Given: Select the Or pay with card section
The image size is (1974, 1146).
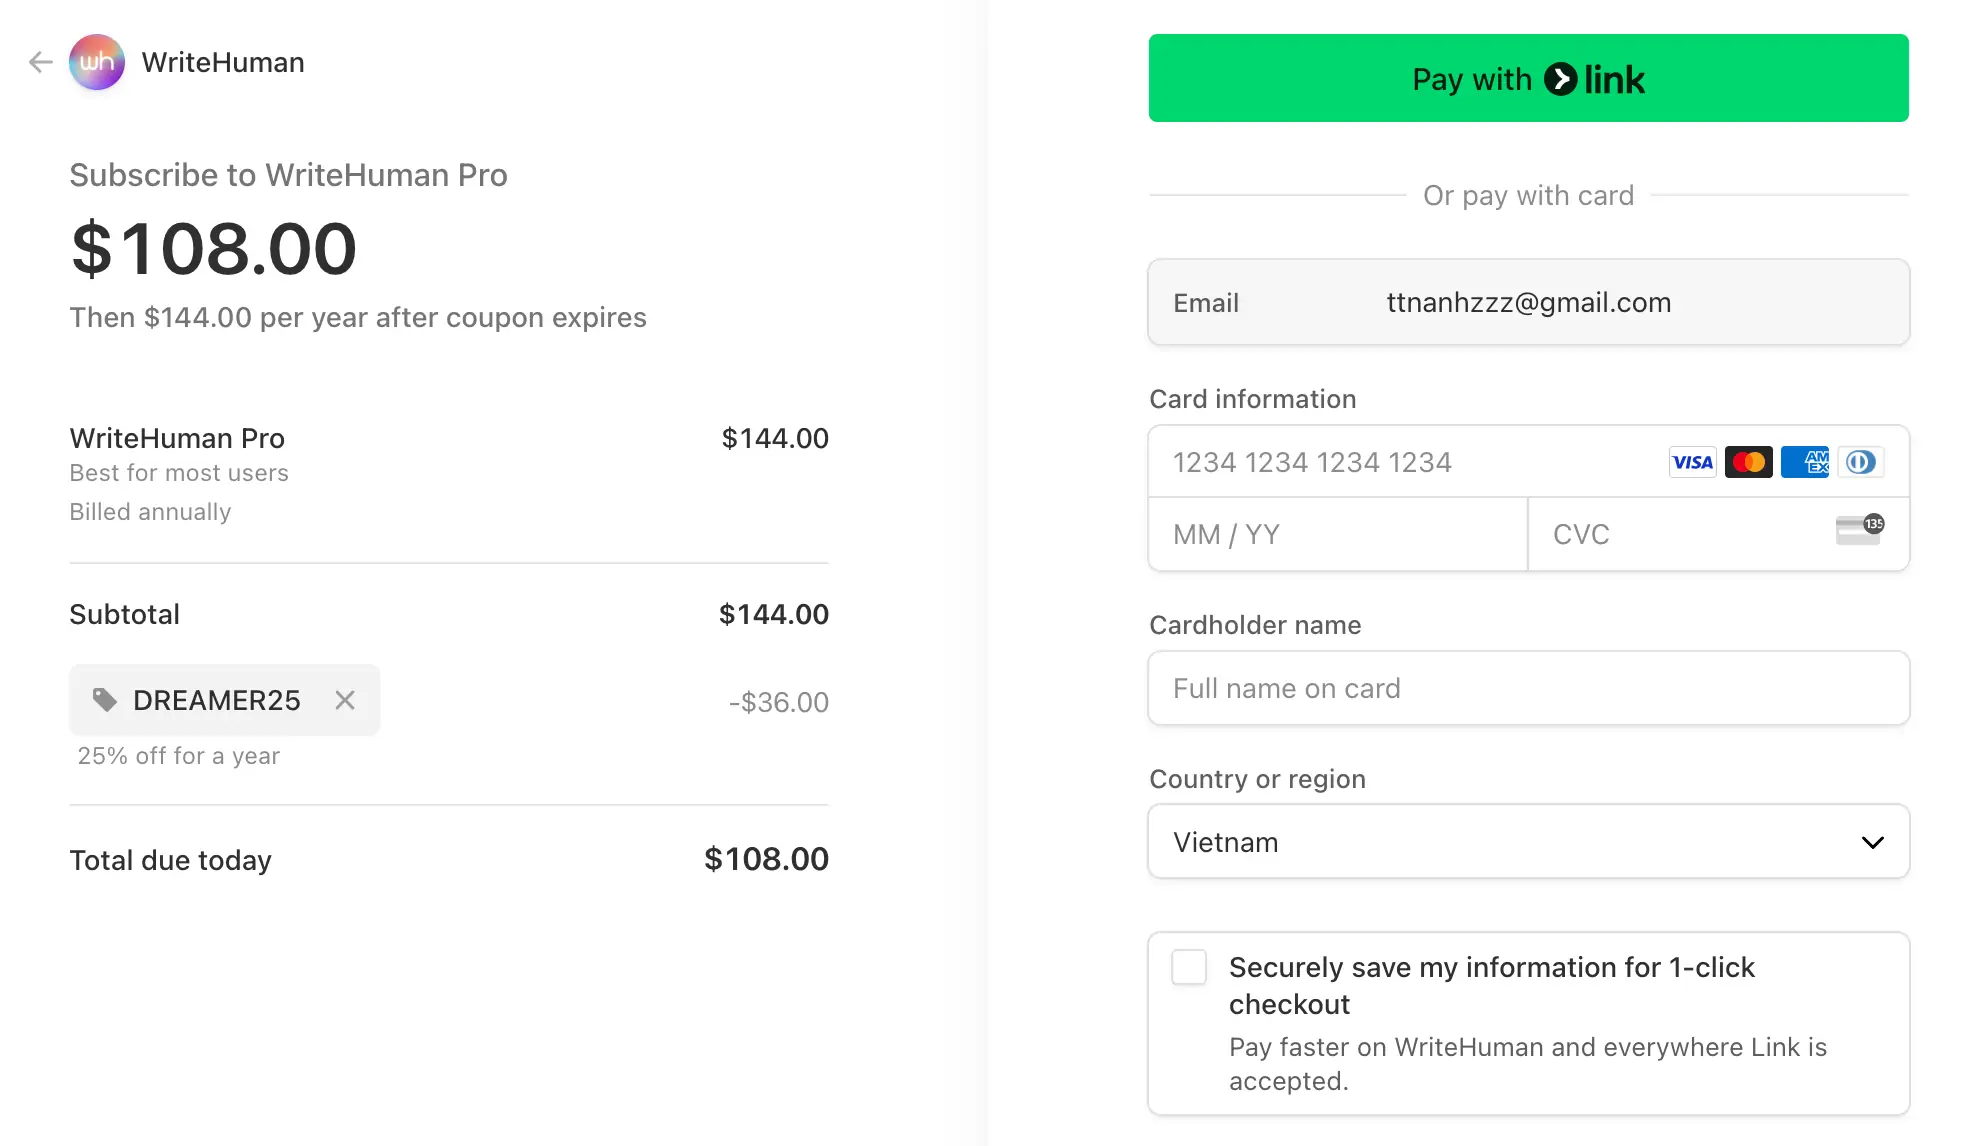Looking at the screenshot, I should (1528, 195).
